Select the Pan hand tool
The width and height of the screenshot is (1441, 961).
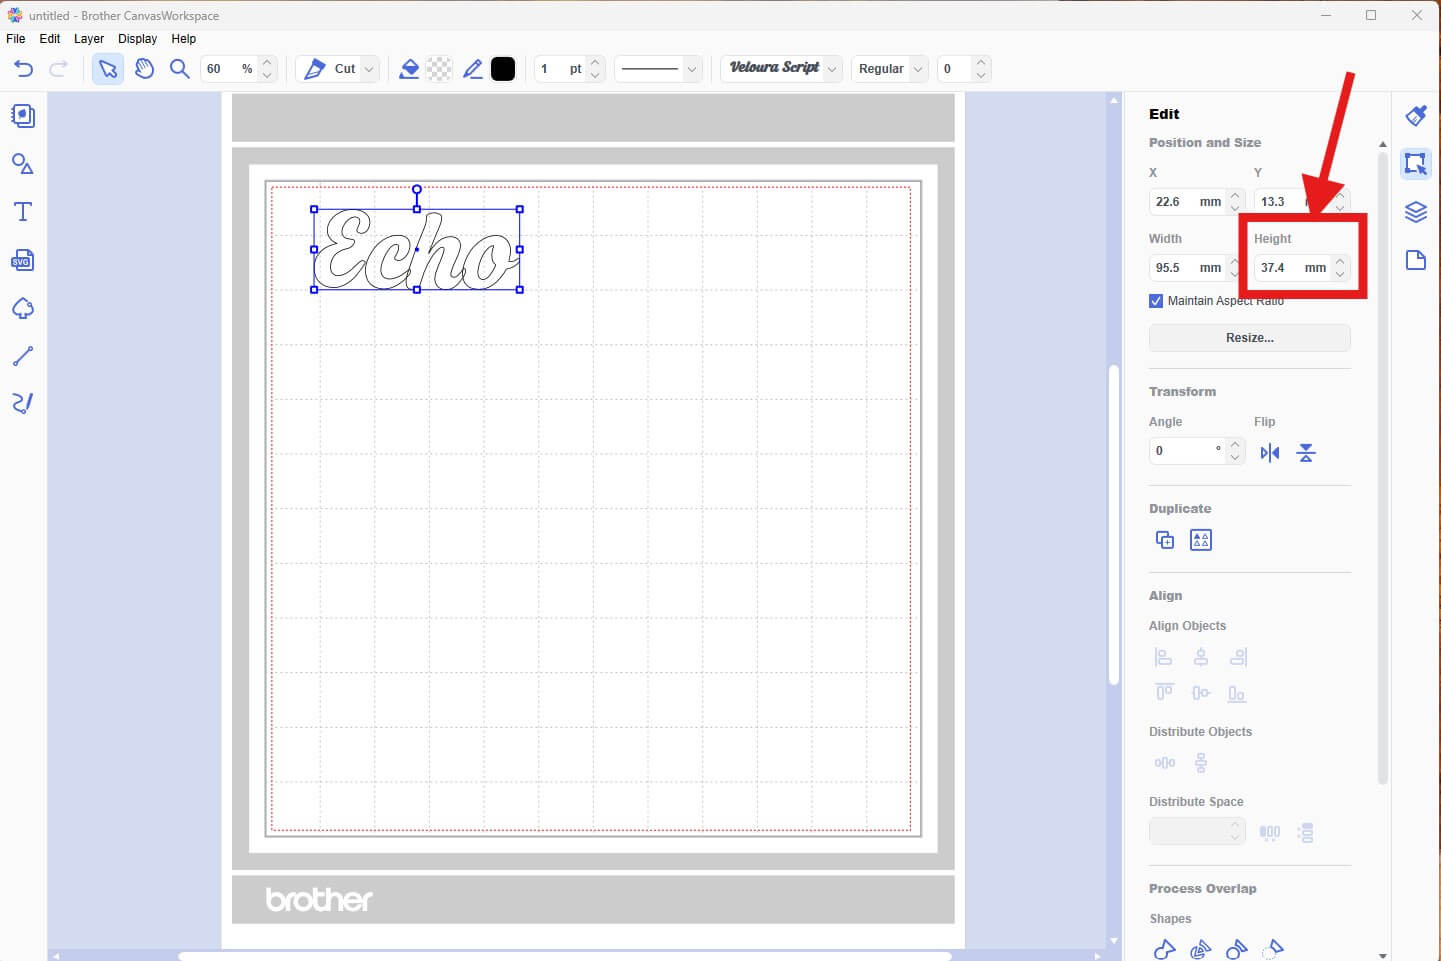(x=144, y=69)
